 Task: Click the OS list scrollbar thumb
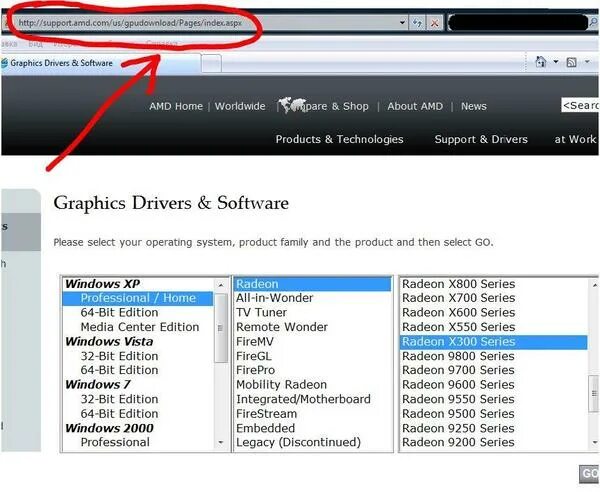[x=220, y=328]
